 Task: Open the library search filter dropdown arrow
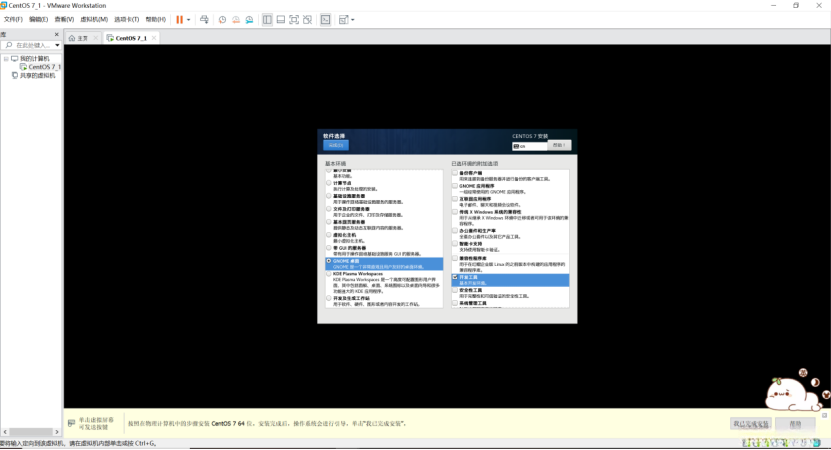(57, 46)
